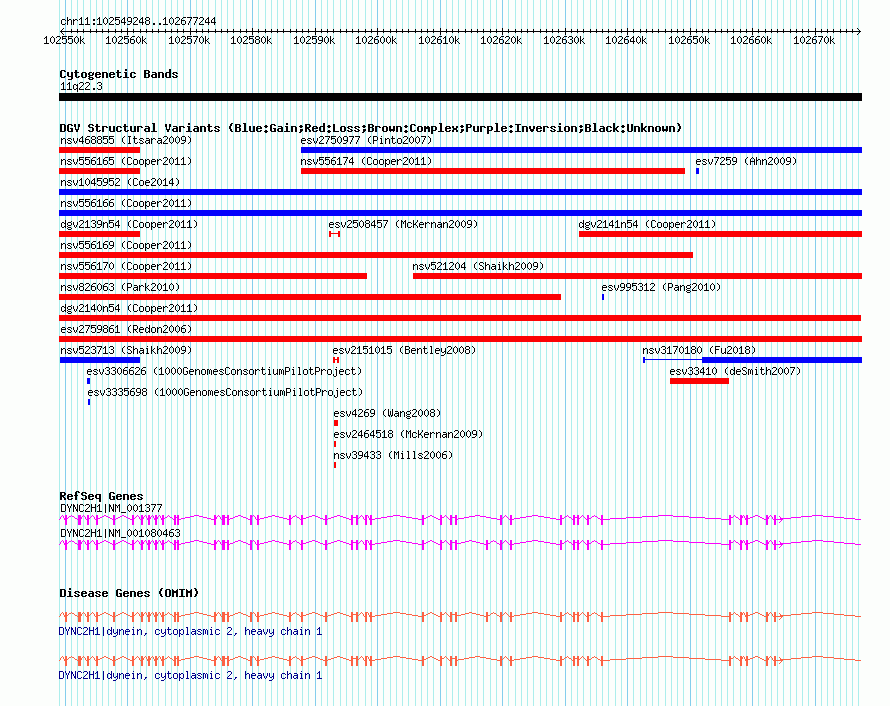The image size is (890, 706).
Task: Click the Cytogenetic Bands track heading
Action: click(119, 74)
